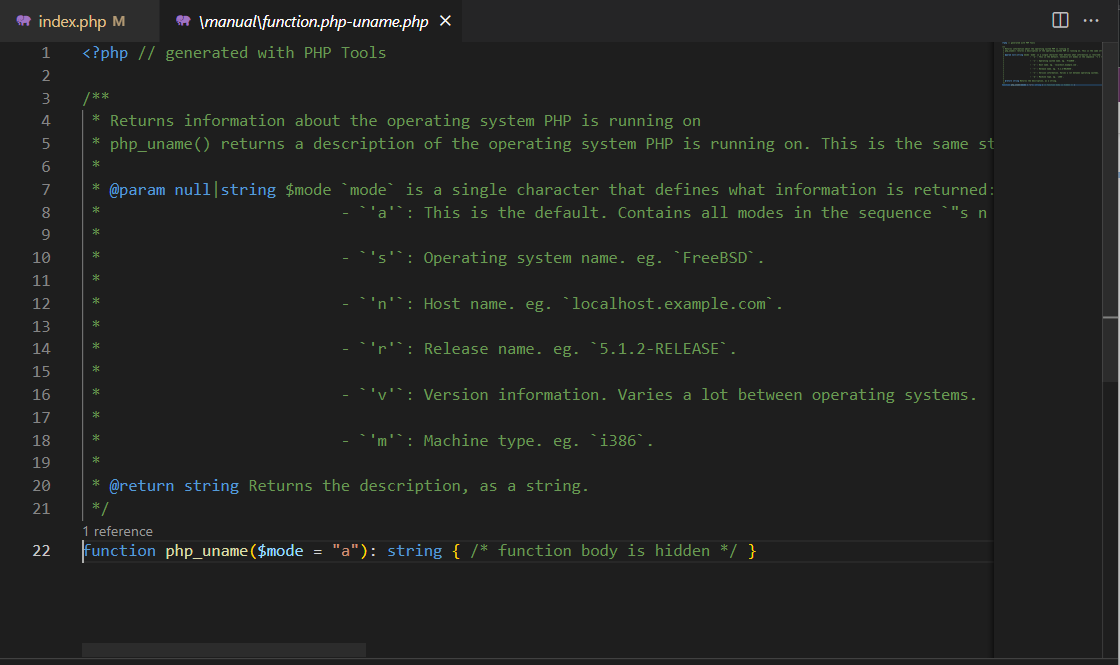Click the 'null' type on line 7
The height and width of the screenshot is (665, 1120).
click(193, 189)
